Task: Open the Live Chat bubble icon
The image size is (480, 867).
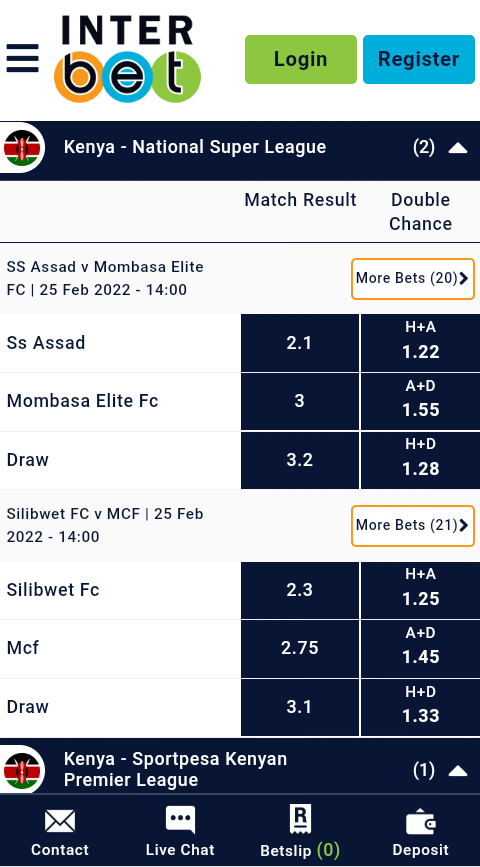Action: tap(180, 819)
